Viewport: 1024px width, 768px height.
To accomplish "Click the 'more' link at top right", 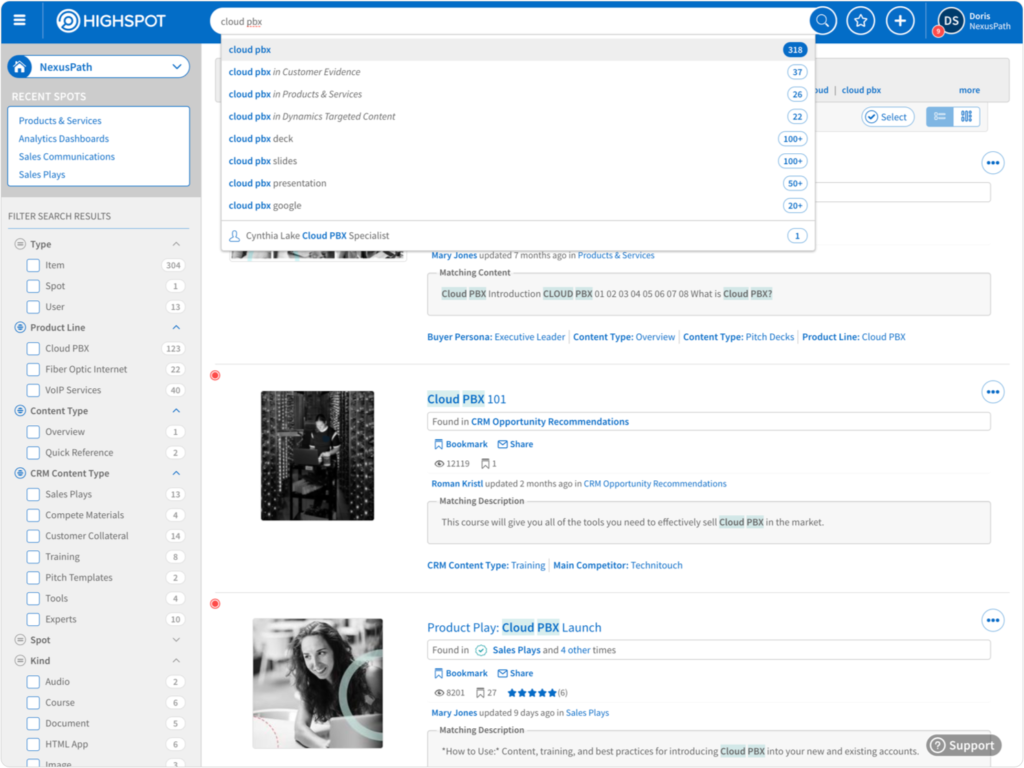I will [x=969, y=90].
